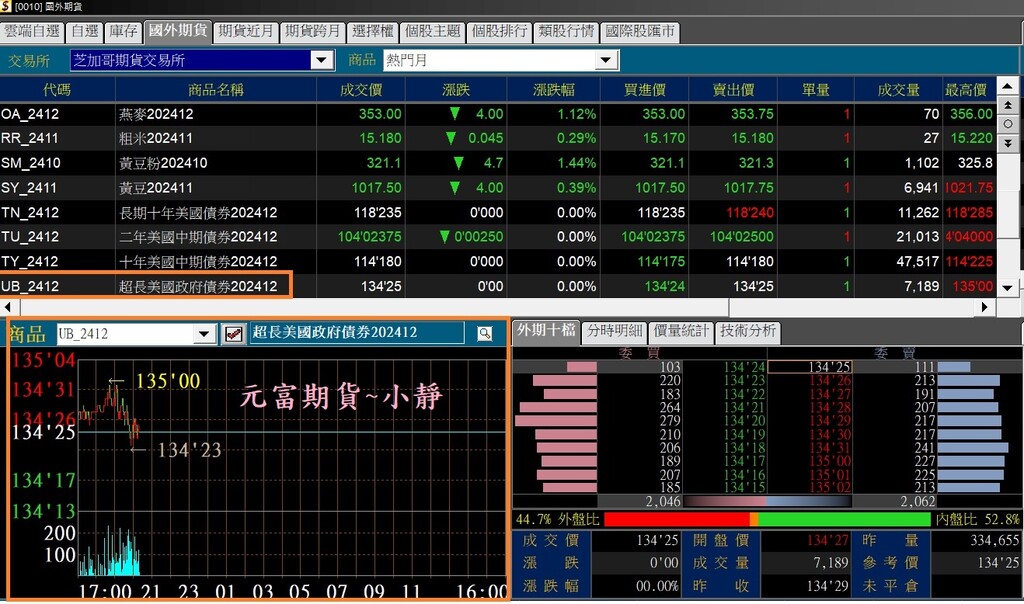This screenshot has width=1024, height=604.
Task: Open the 國際股匯市 tab
Action: click(639, 31)
